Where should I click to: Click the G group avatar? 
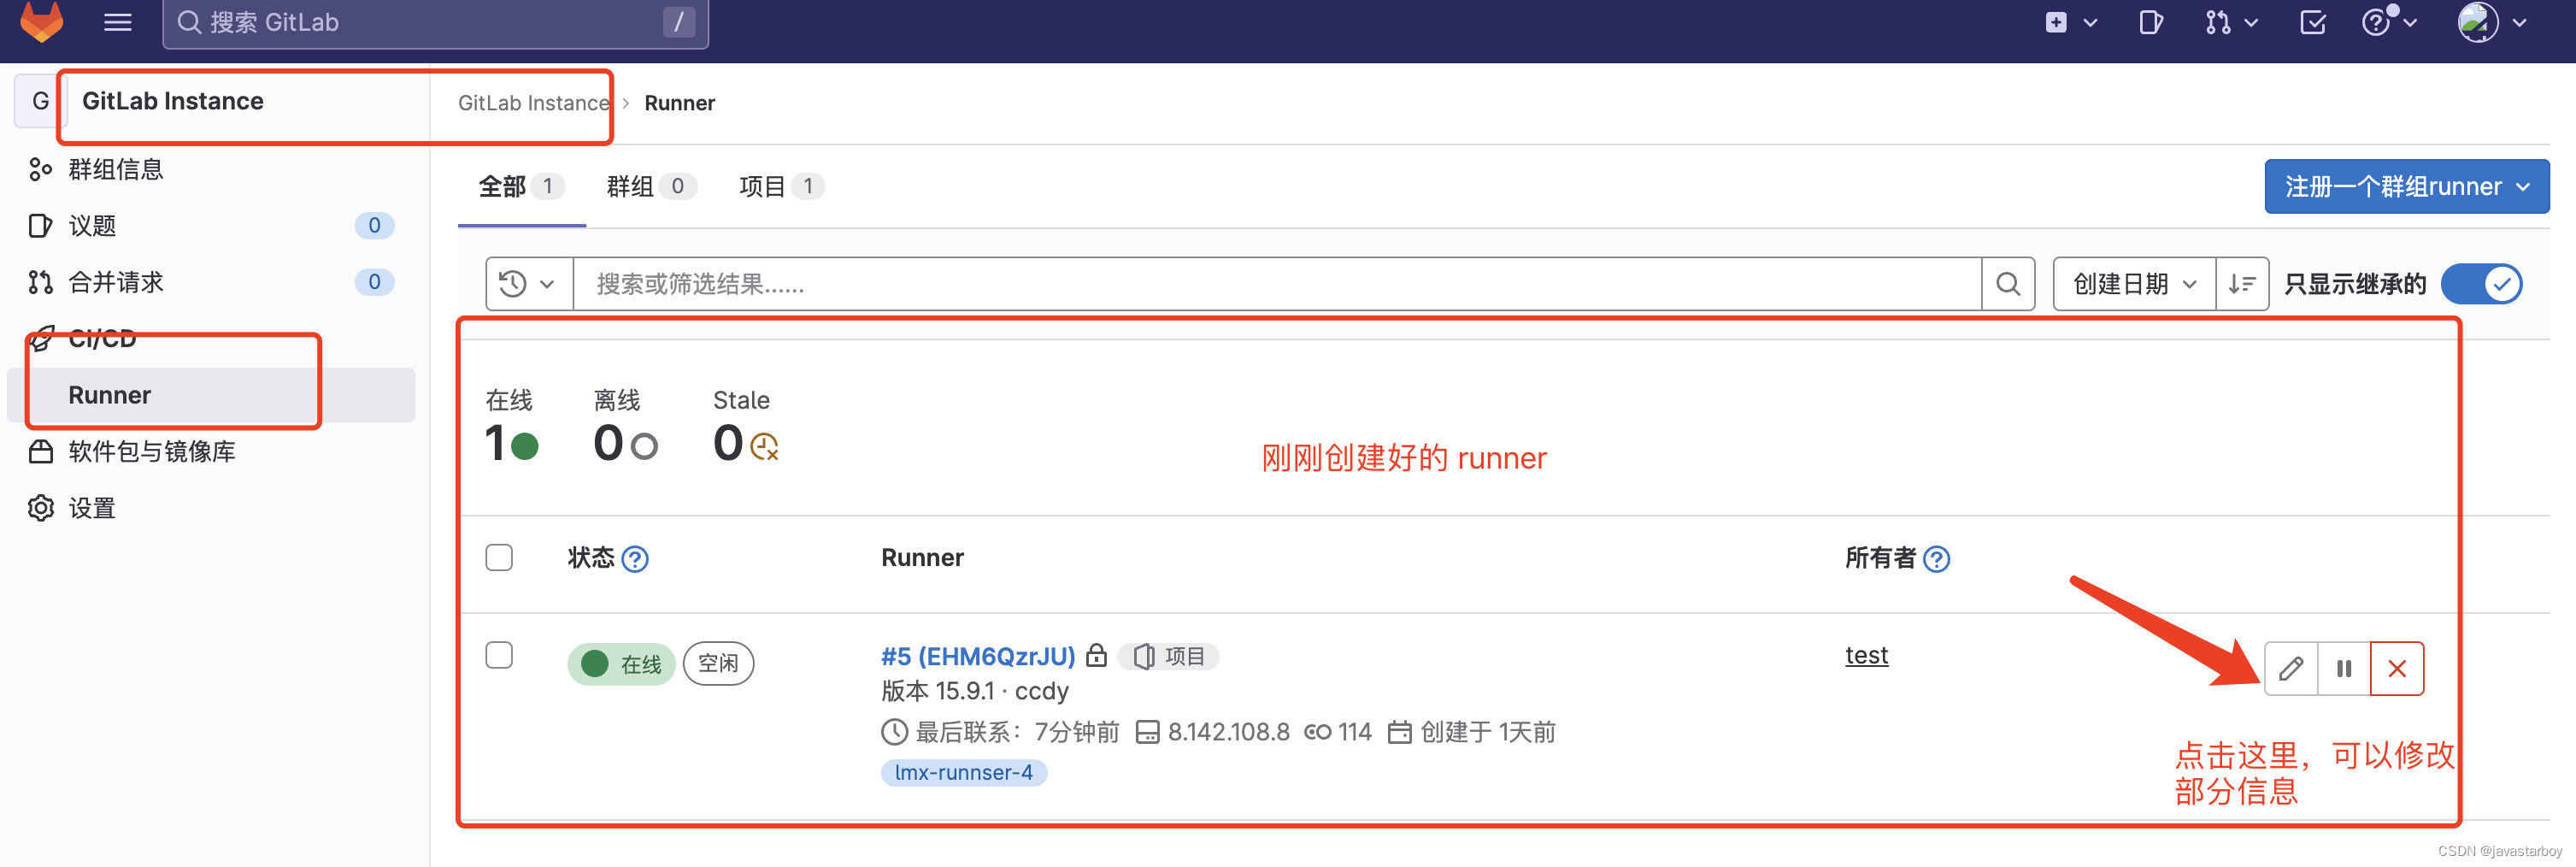40,101
